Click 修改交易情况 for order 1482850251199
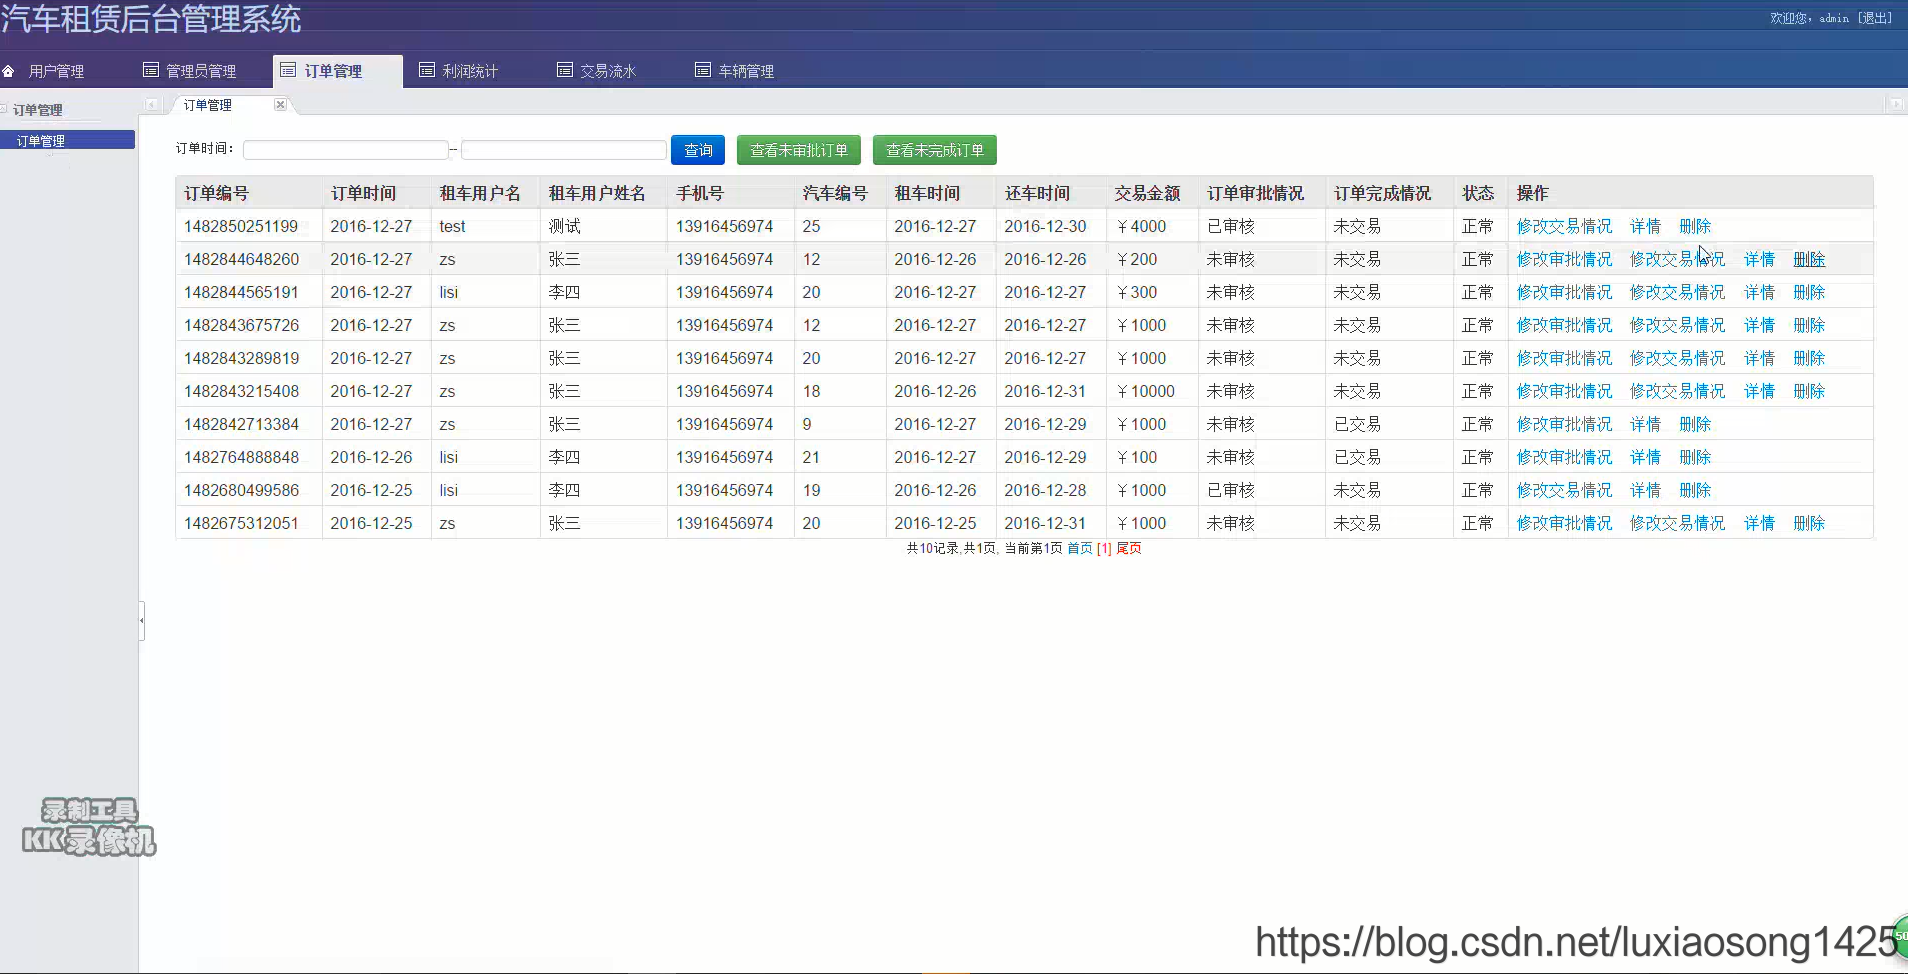This screenshot has width=1908, height=974. (1564, 226)
